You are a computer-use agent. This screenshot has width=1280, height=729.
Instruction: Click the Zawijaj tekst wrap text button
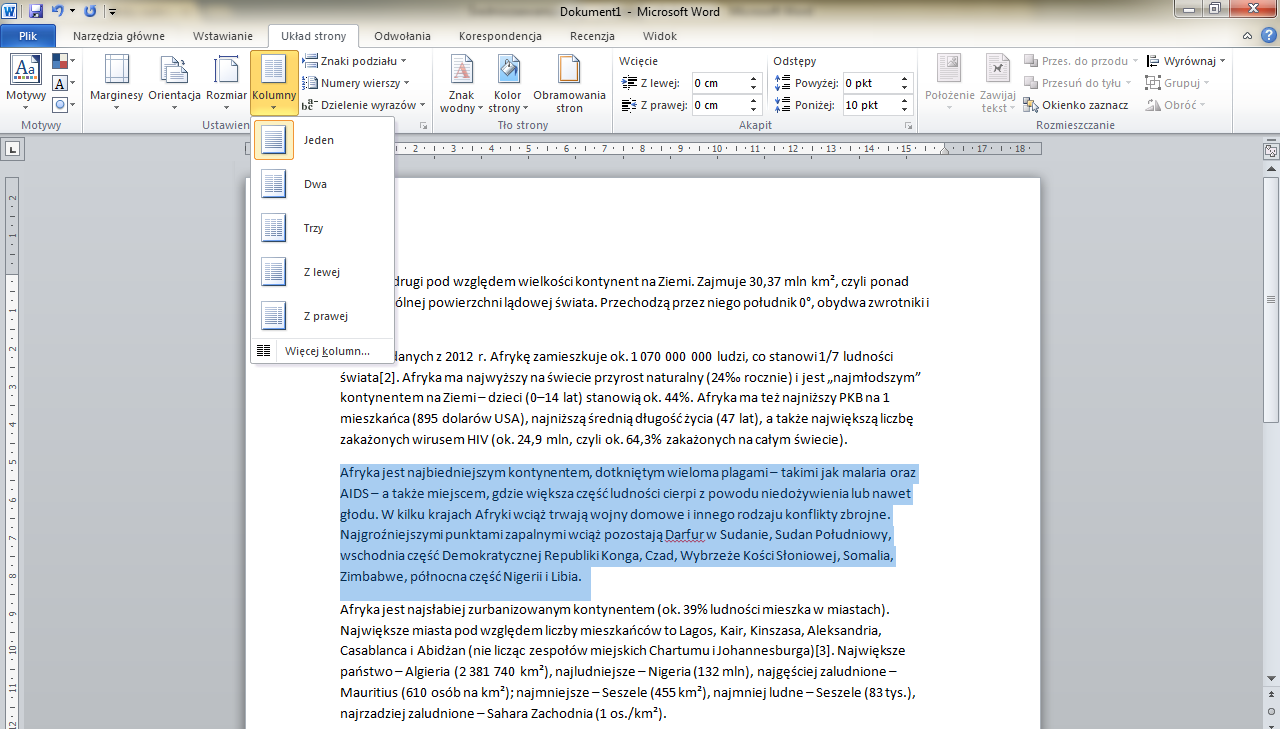998,83
